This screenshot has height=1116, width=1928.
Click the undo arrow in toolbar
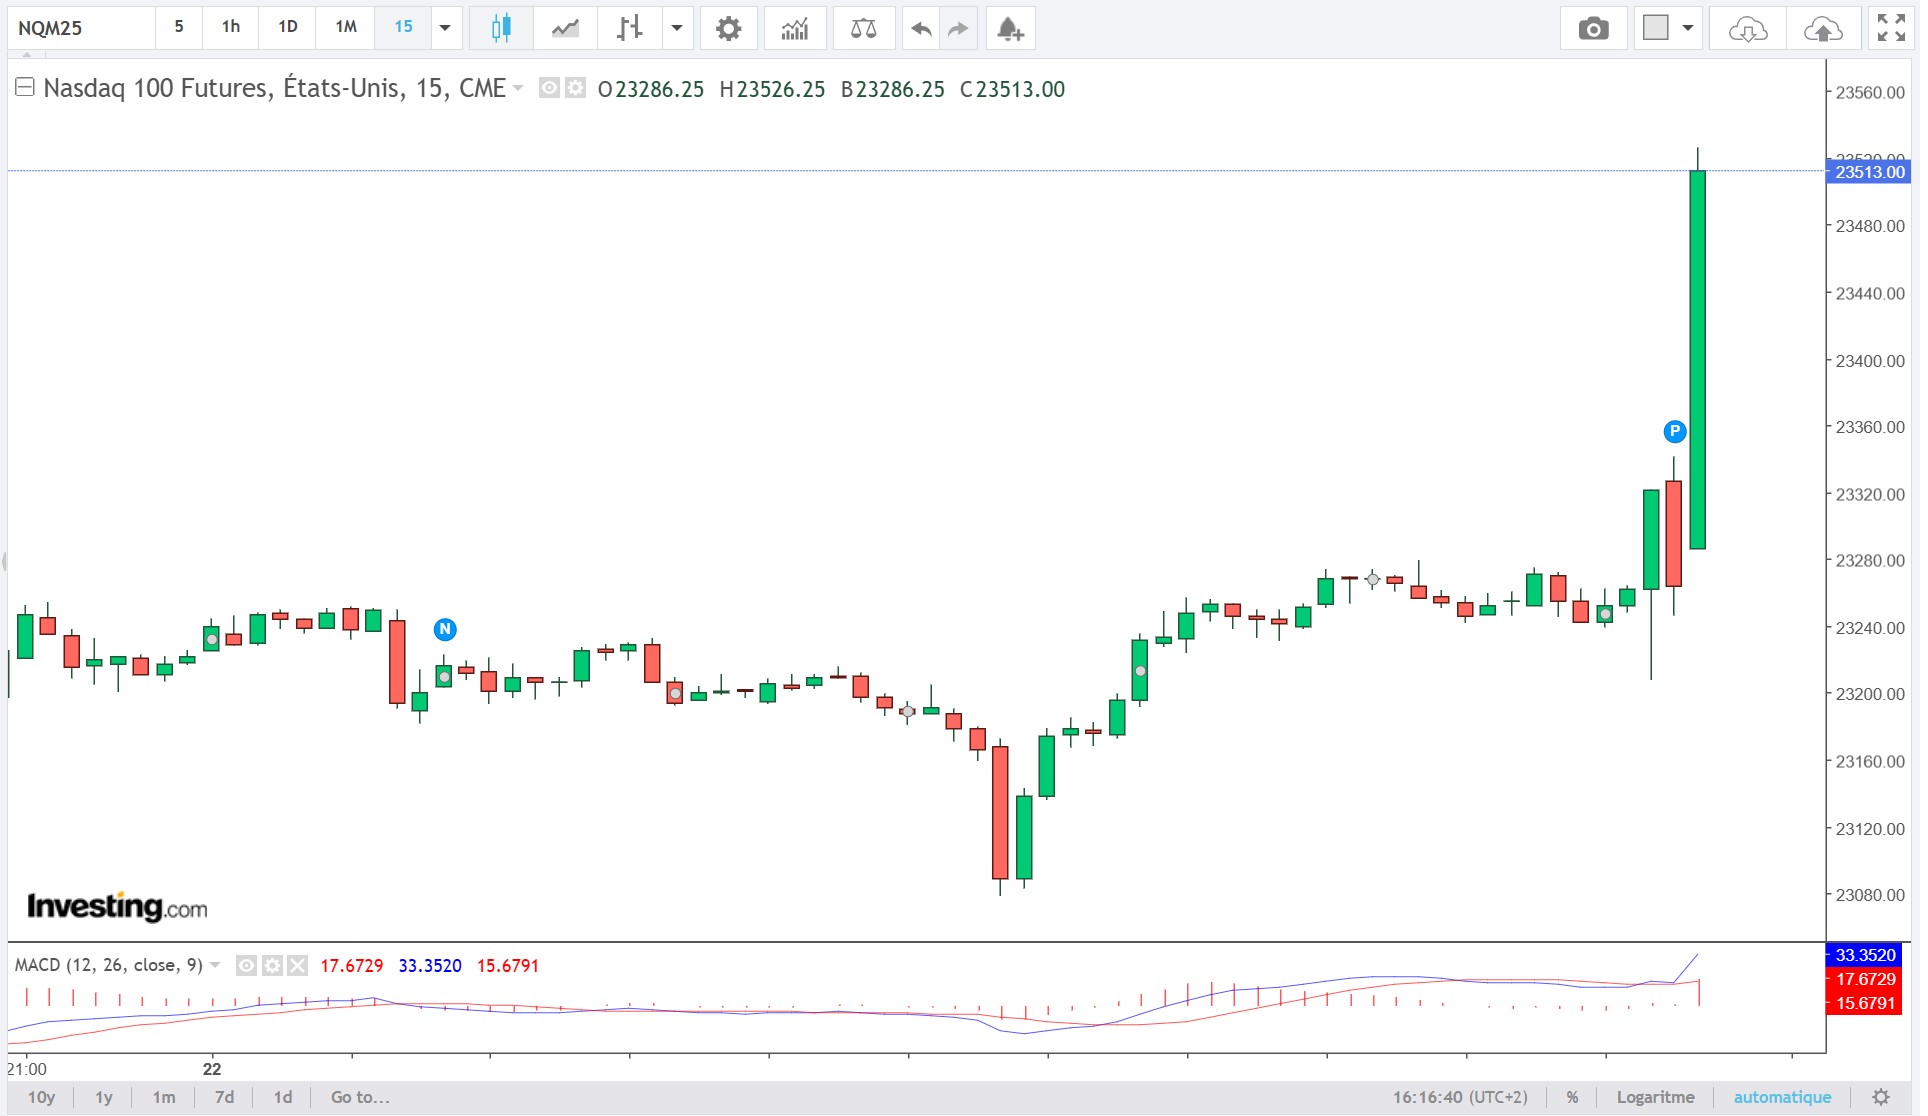tap(921, 28)
